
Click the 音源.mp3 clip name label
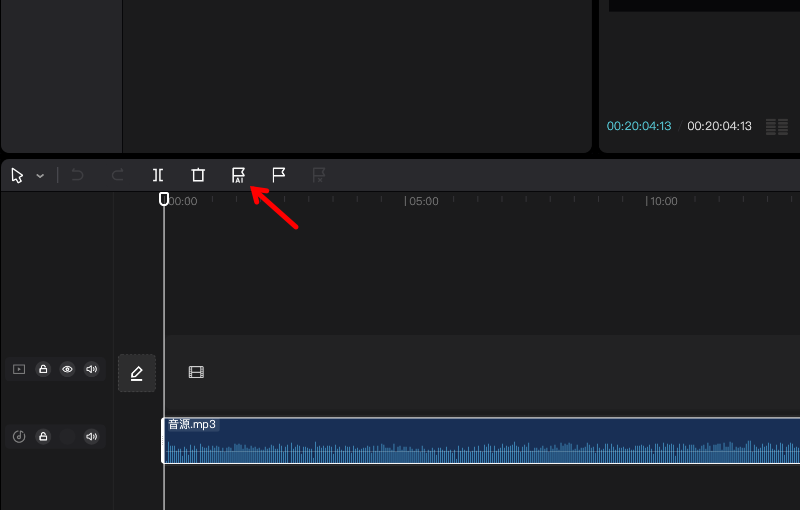tap(192, 424)
